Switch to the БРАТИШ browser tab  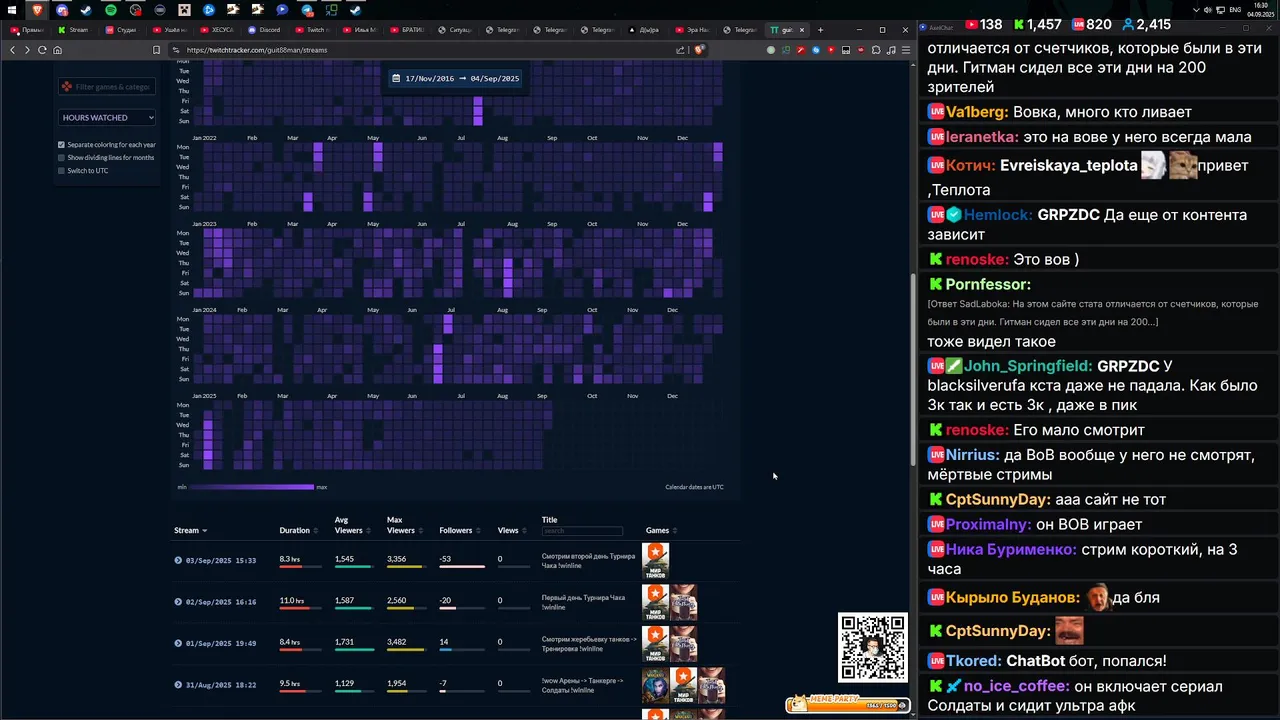408,30
